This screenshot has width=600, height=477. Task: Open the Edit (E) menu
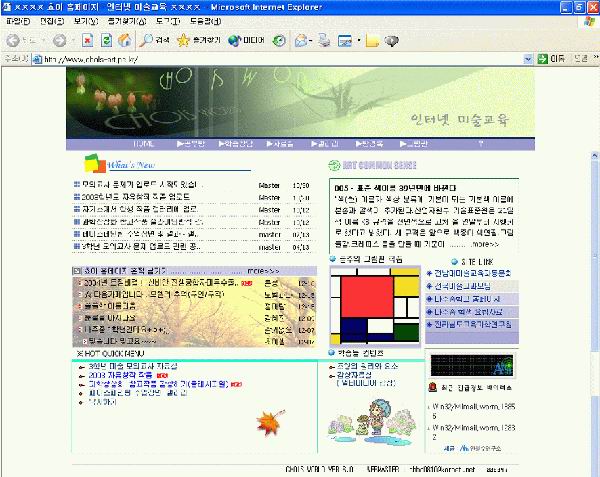pos(52,21)
